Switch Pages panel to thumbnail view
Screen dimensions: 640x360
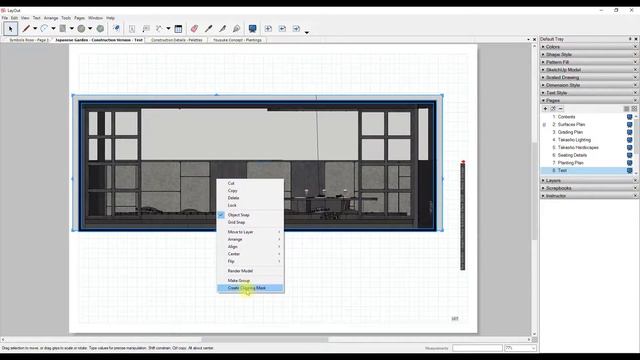click(x=634, y=109)
